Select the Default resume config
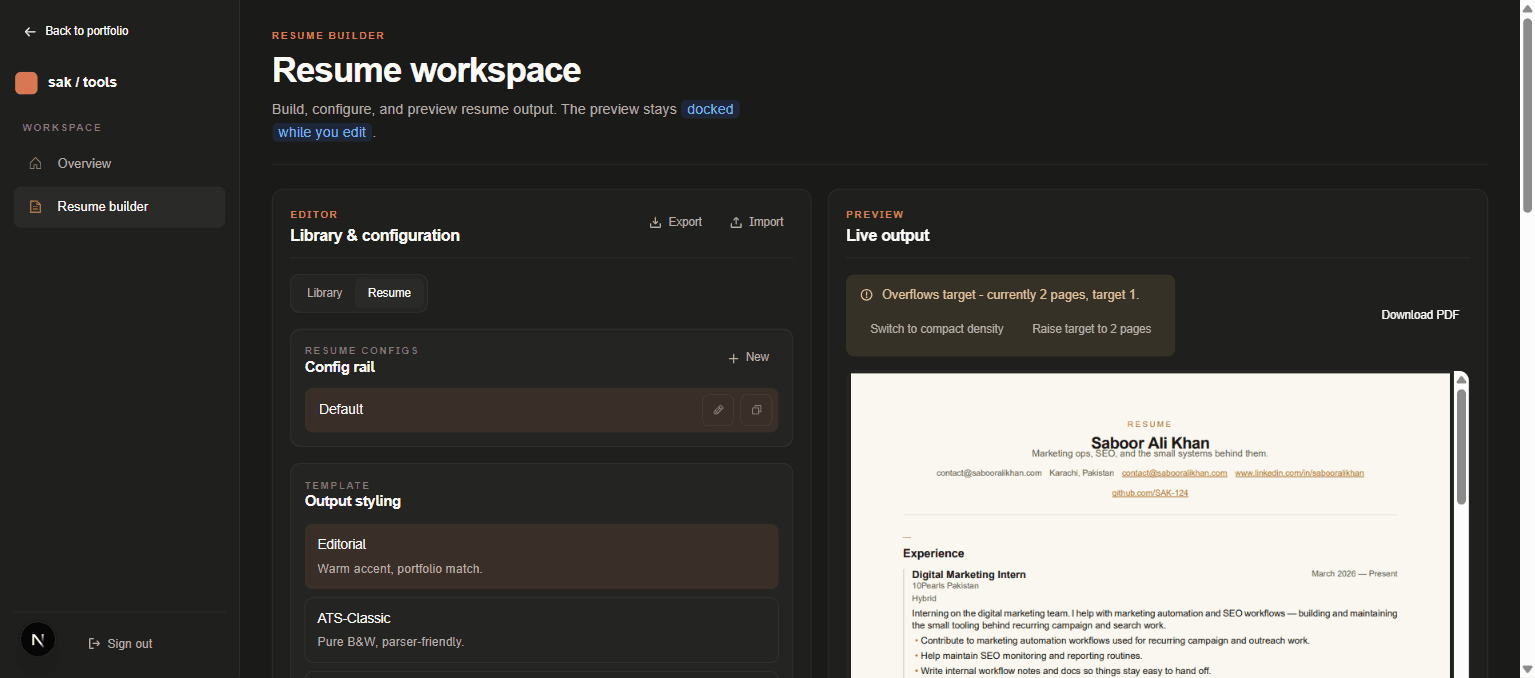Viewport: 1535px width, 678px height. coord(500,410)
